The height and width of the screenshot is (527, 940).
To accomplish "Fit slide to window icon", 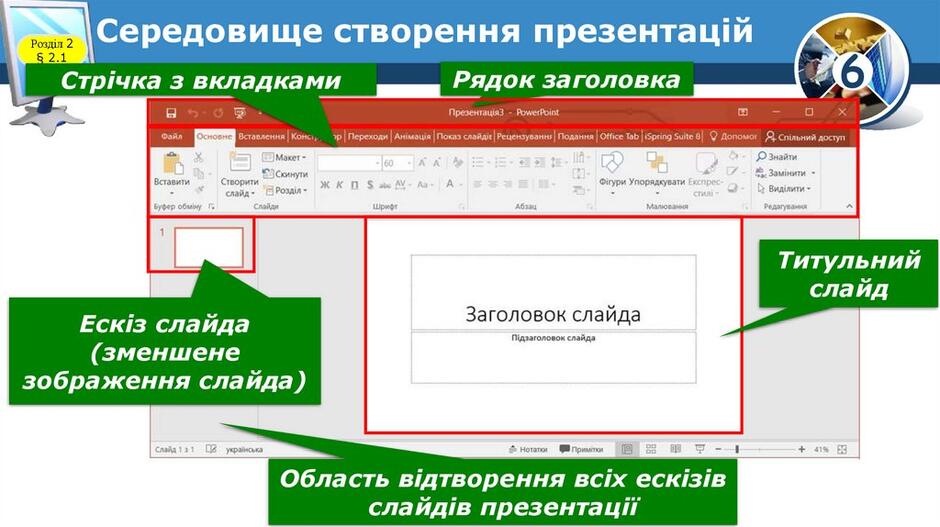I will pyautogui.click(x=842, y=449).
